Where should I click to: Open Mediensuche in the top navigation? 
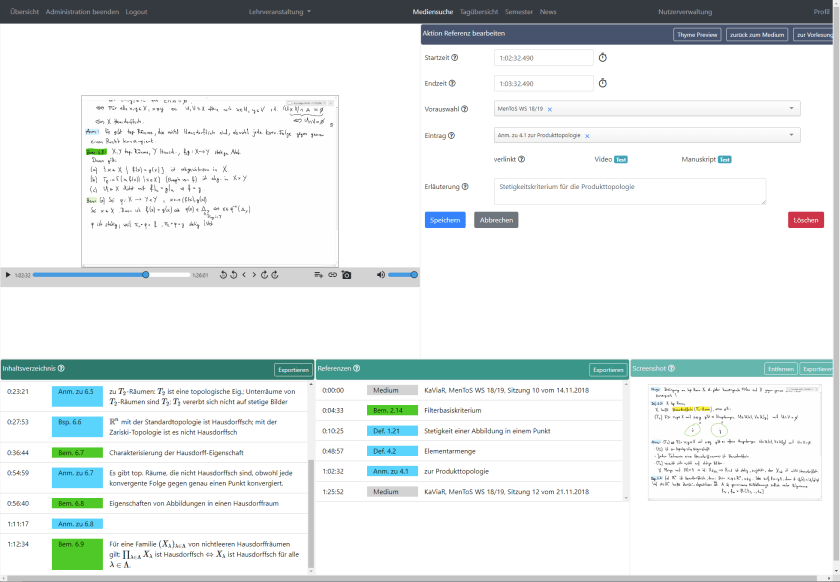coord(432,12)
